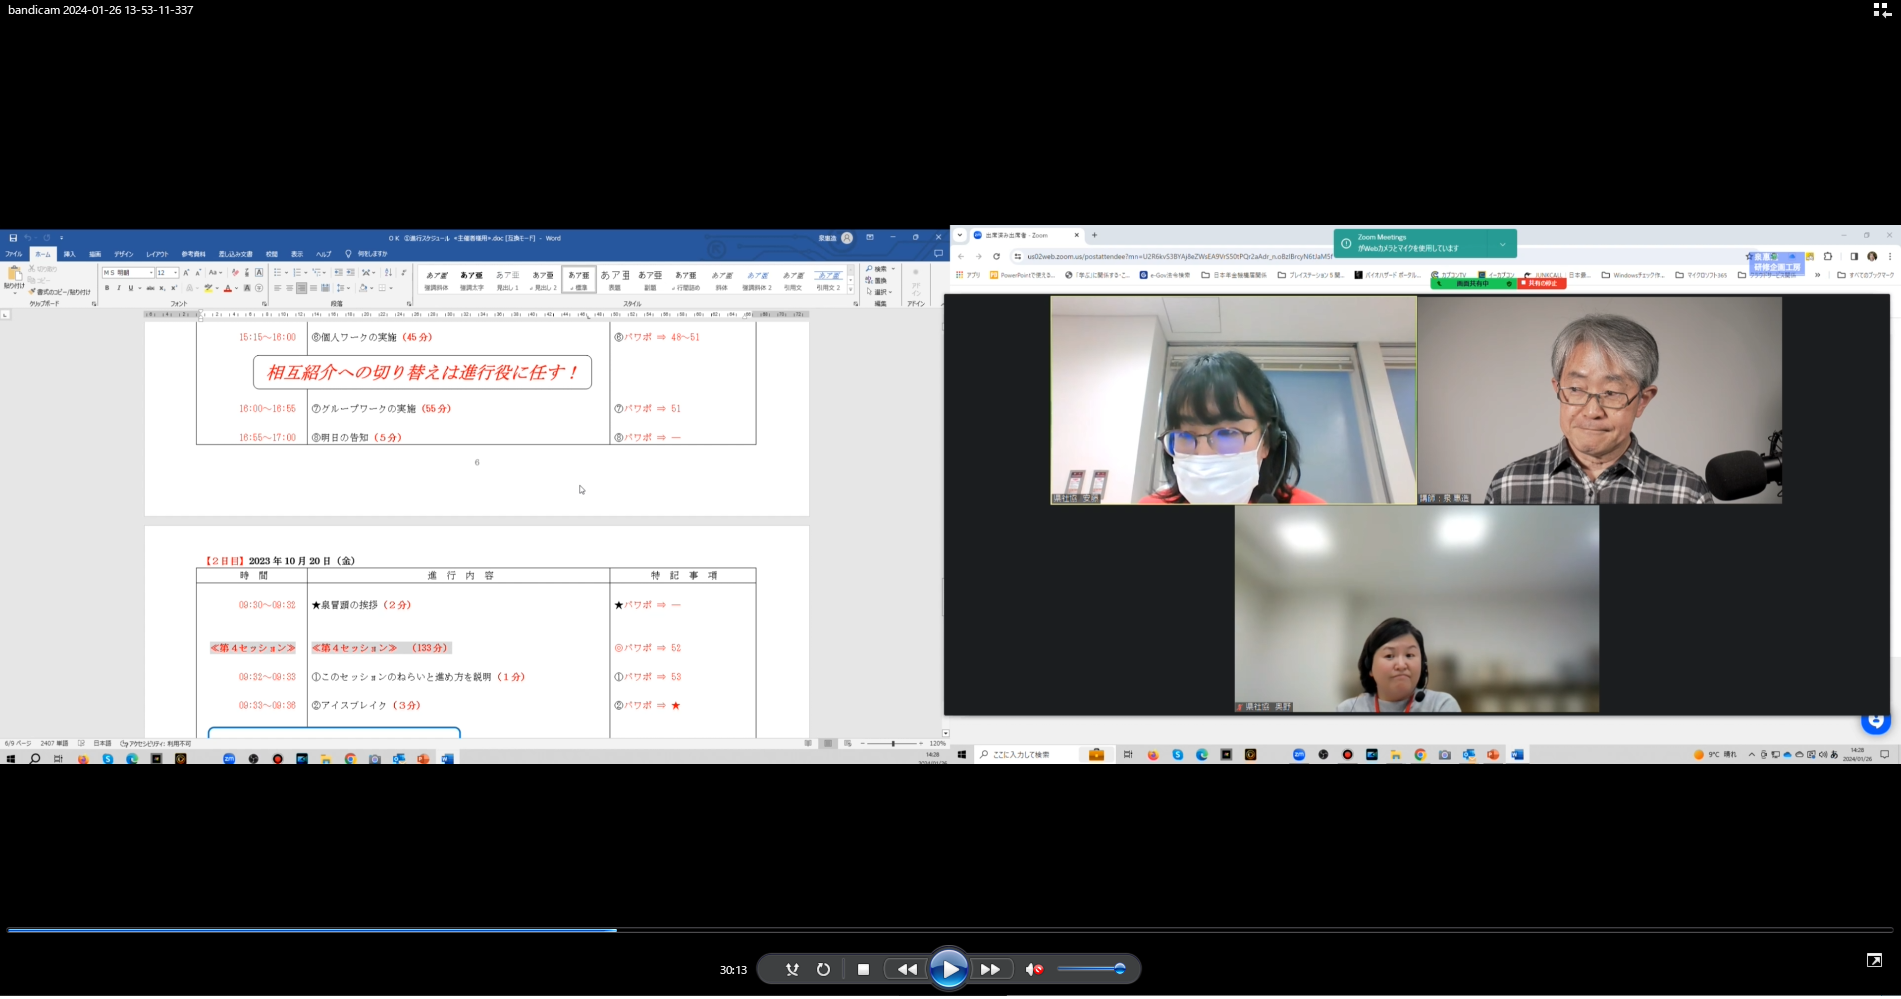Click the Word icon in right taskbar
The width and height of the screenshot is (1901, 999).
(x=1517, y=755)
